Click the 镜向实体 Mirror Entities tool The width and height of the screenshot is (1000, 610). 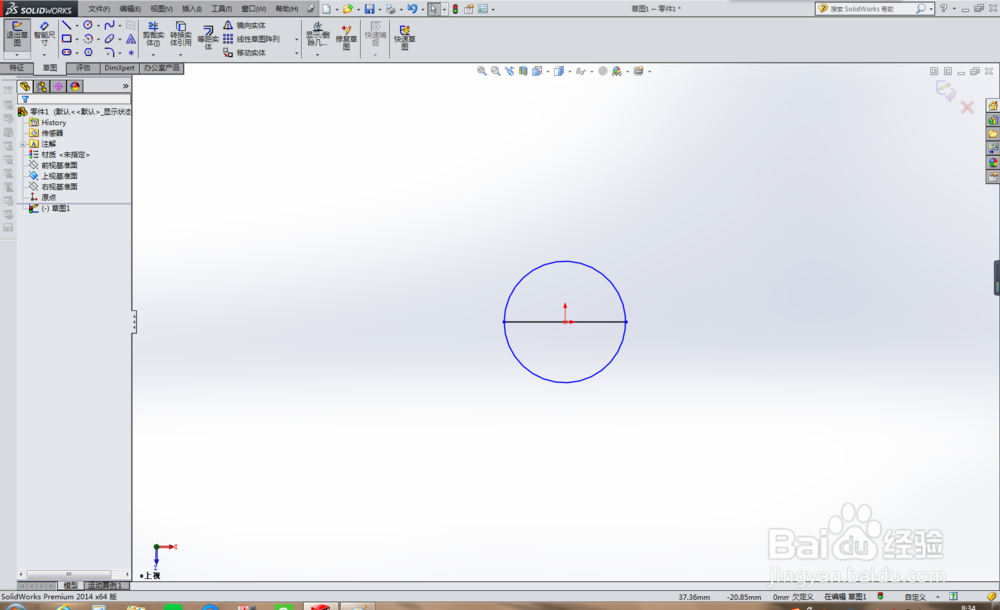244,26
